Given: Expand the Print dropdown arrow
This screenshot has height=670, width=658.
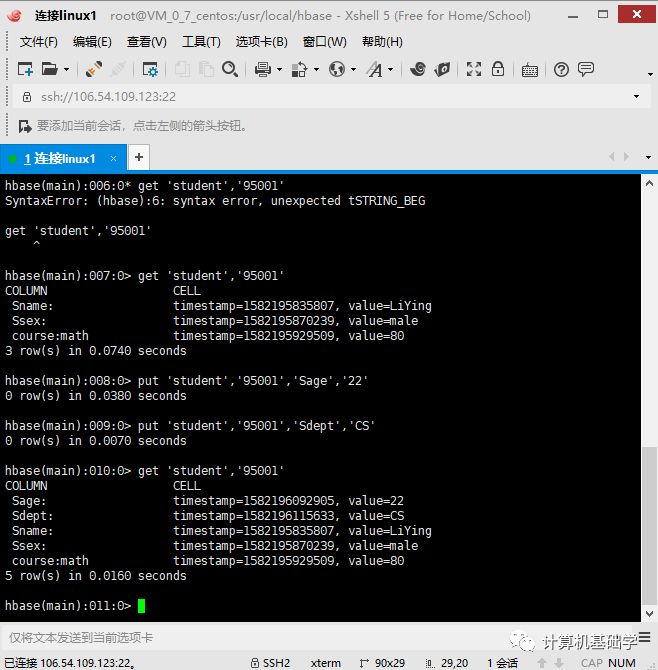Looking at the screenshot, I should click(x=279, y=69).
